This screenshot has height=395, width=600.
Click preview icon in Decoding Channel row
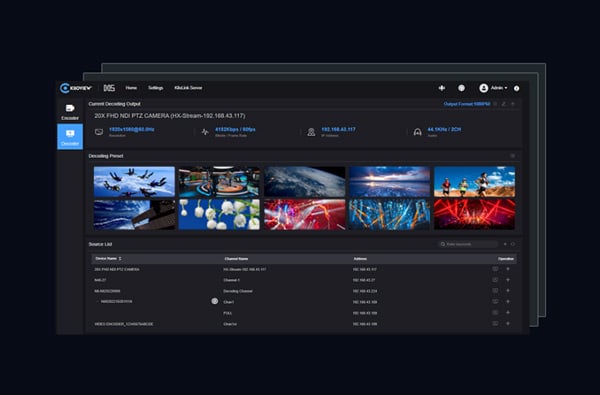click(495, 291)
